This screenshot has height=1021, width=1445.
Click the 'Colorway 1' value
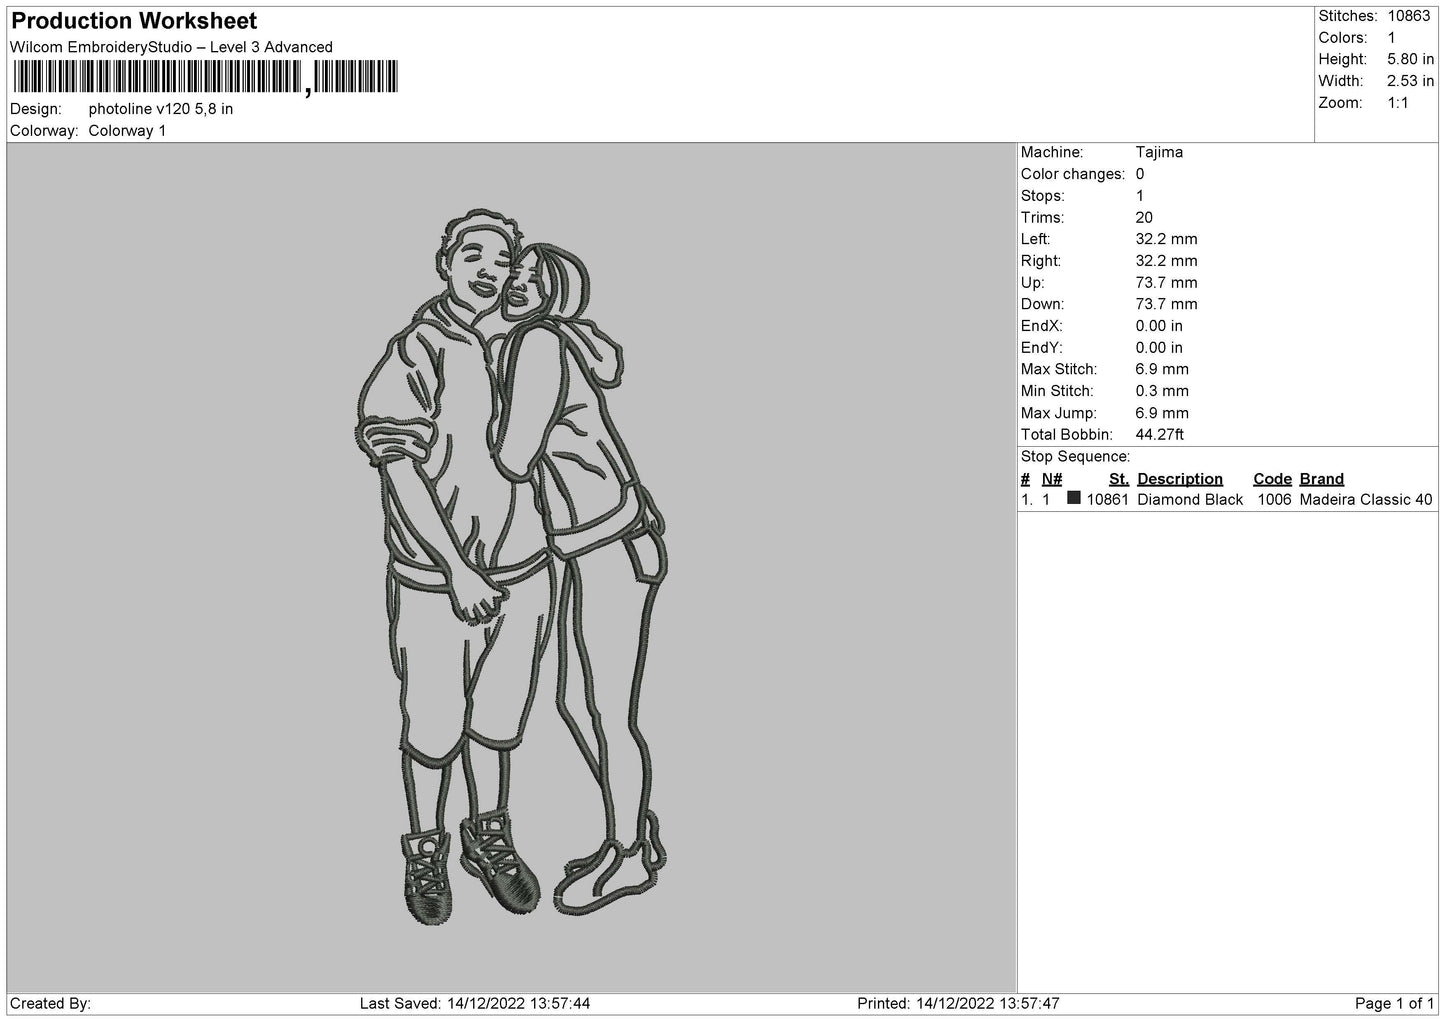coord(127,131)
